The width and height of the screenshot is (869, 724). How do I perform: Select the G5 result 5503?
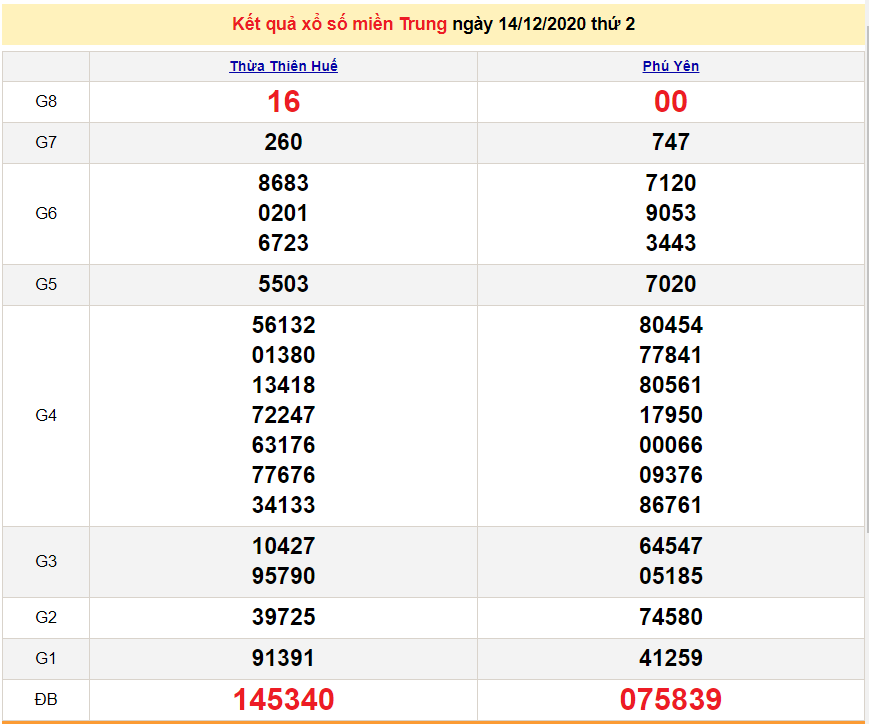[x=284, y=284]
